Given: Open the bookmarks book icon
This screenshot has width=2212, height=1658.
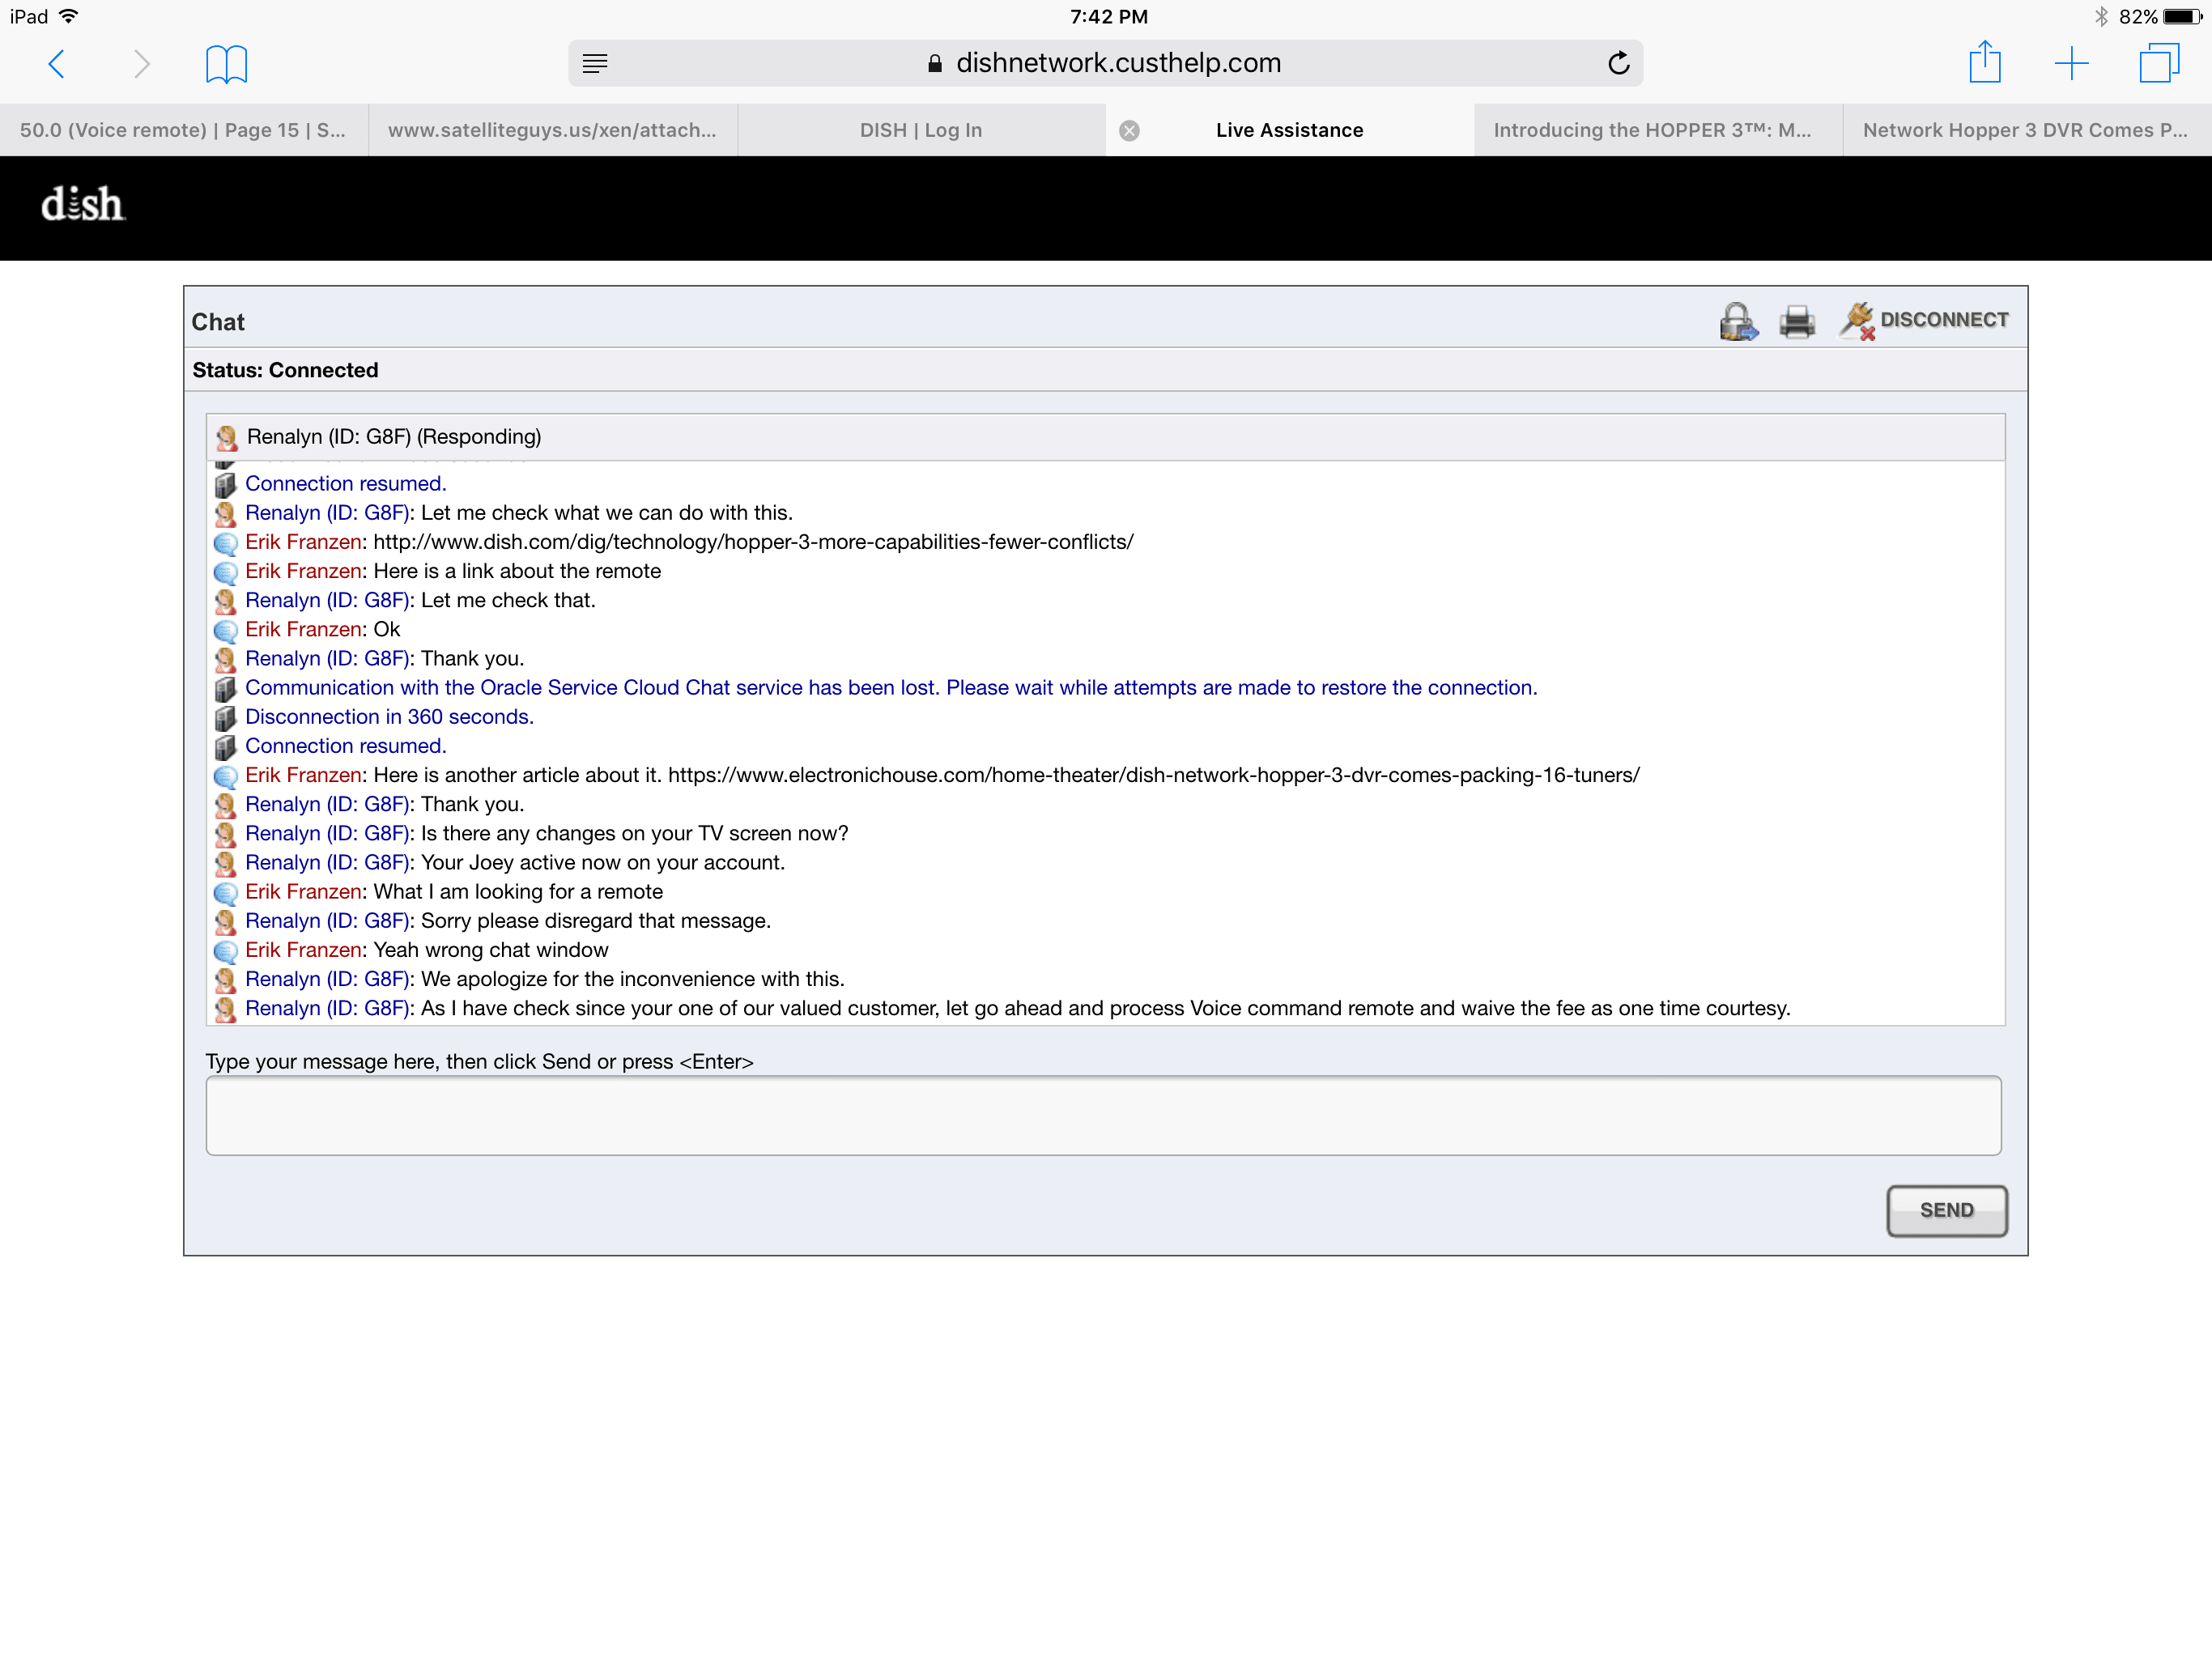Looking at the screenshot, I should pos(226,64).
